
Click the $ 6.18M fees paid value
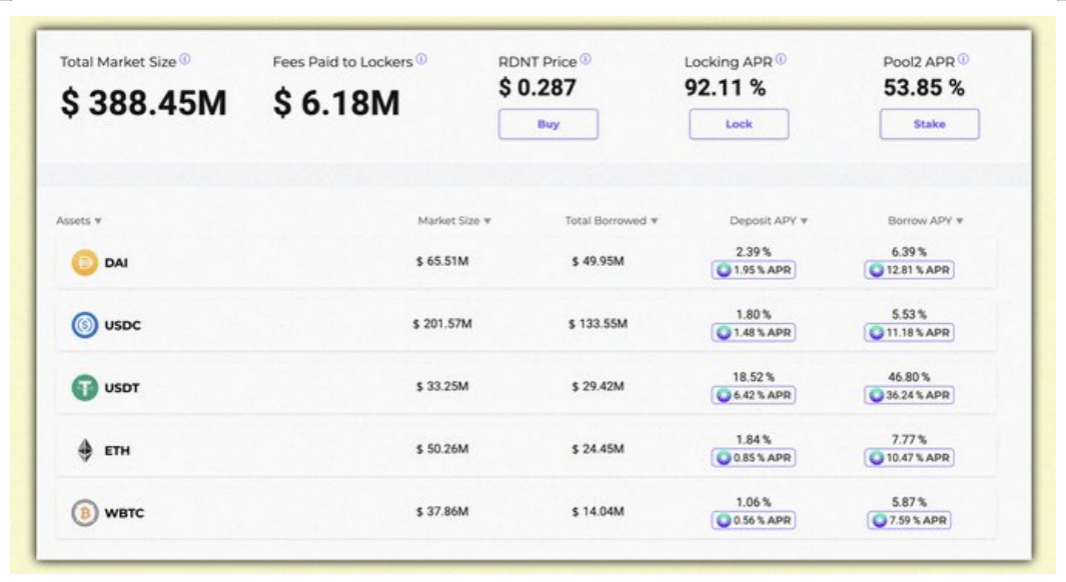tap(337, 103)
